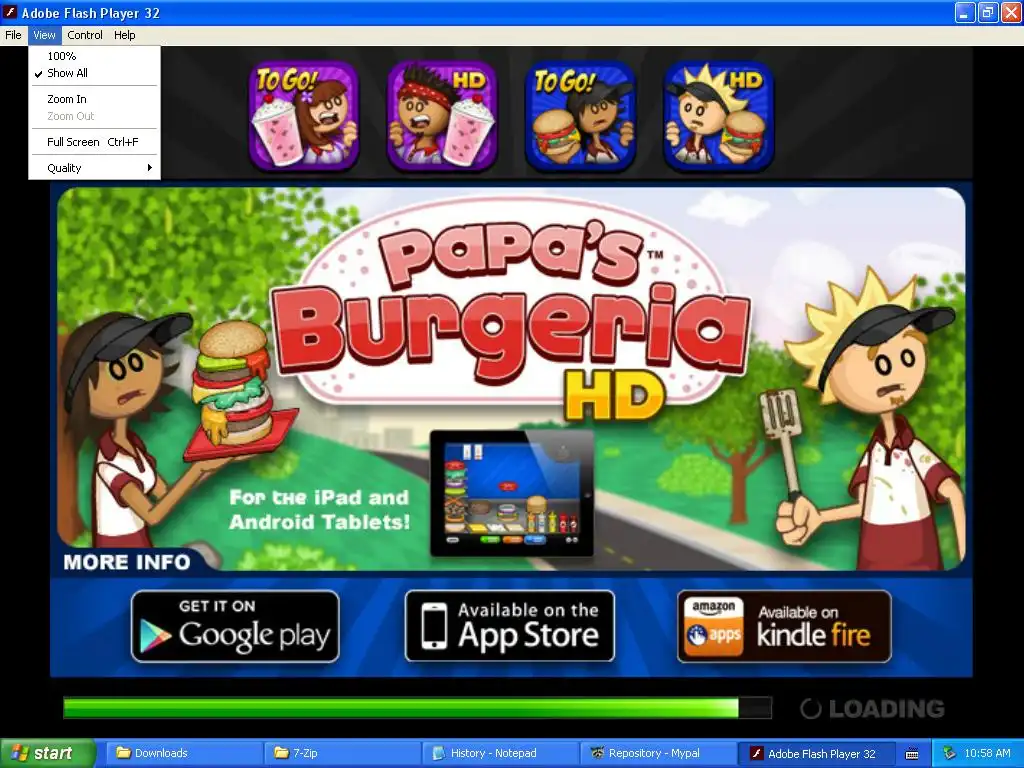
Task: Choose Zoom In from View menu
Action: (x=94, y=99)
